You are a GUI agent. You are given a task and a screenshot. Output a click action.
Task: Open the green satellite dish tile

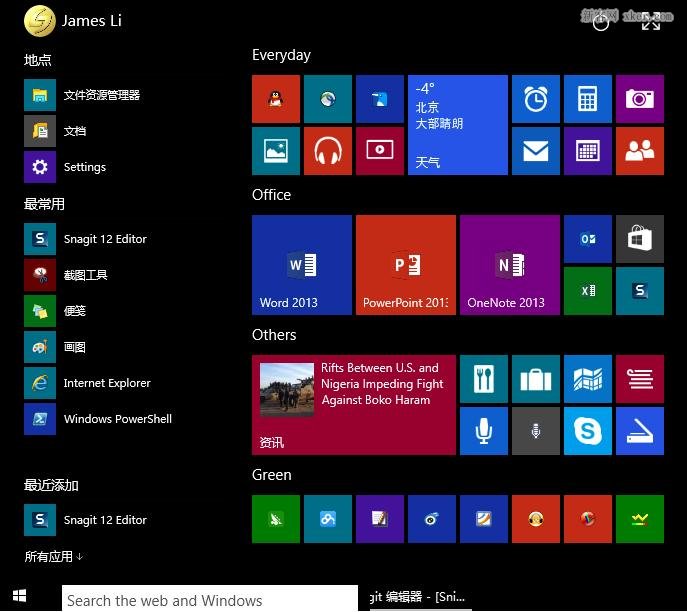[x=276, y=519]
